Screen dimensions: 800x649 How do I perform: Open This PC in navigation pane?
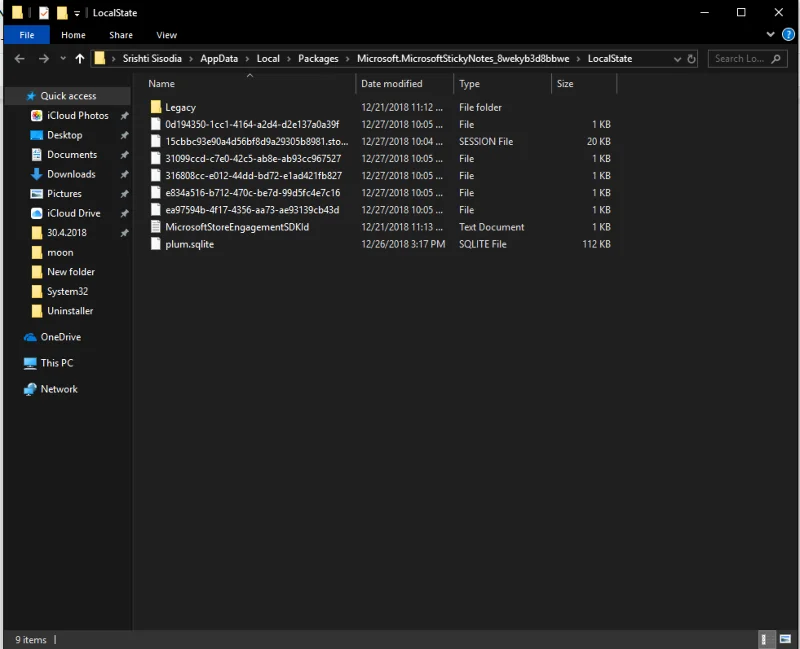[57, 363]
